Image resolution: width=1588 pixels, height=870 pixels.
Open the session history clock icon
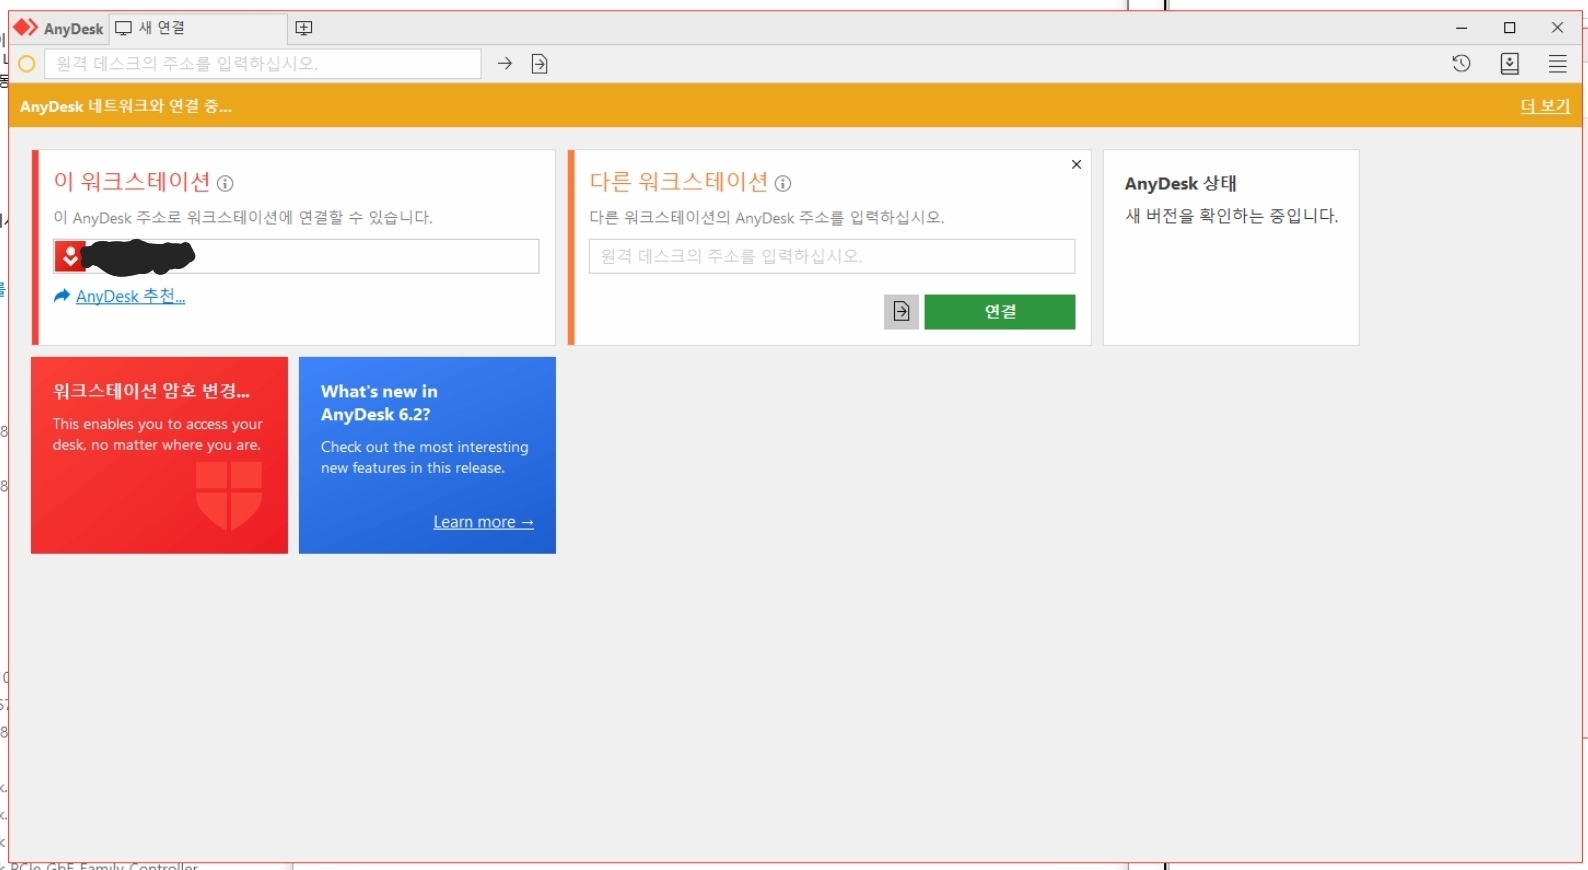[x=1461, y=64]
